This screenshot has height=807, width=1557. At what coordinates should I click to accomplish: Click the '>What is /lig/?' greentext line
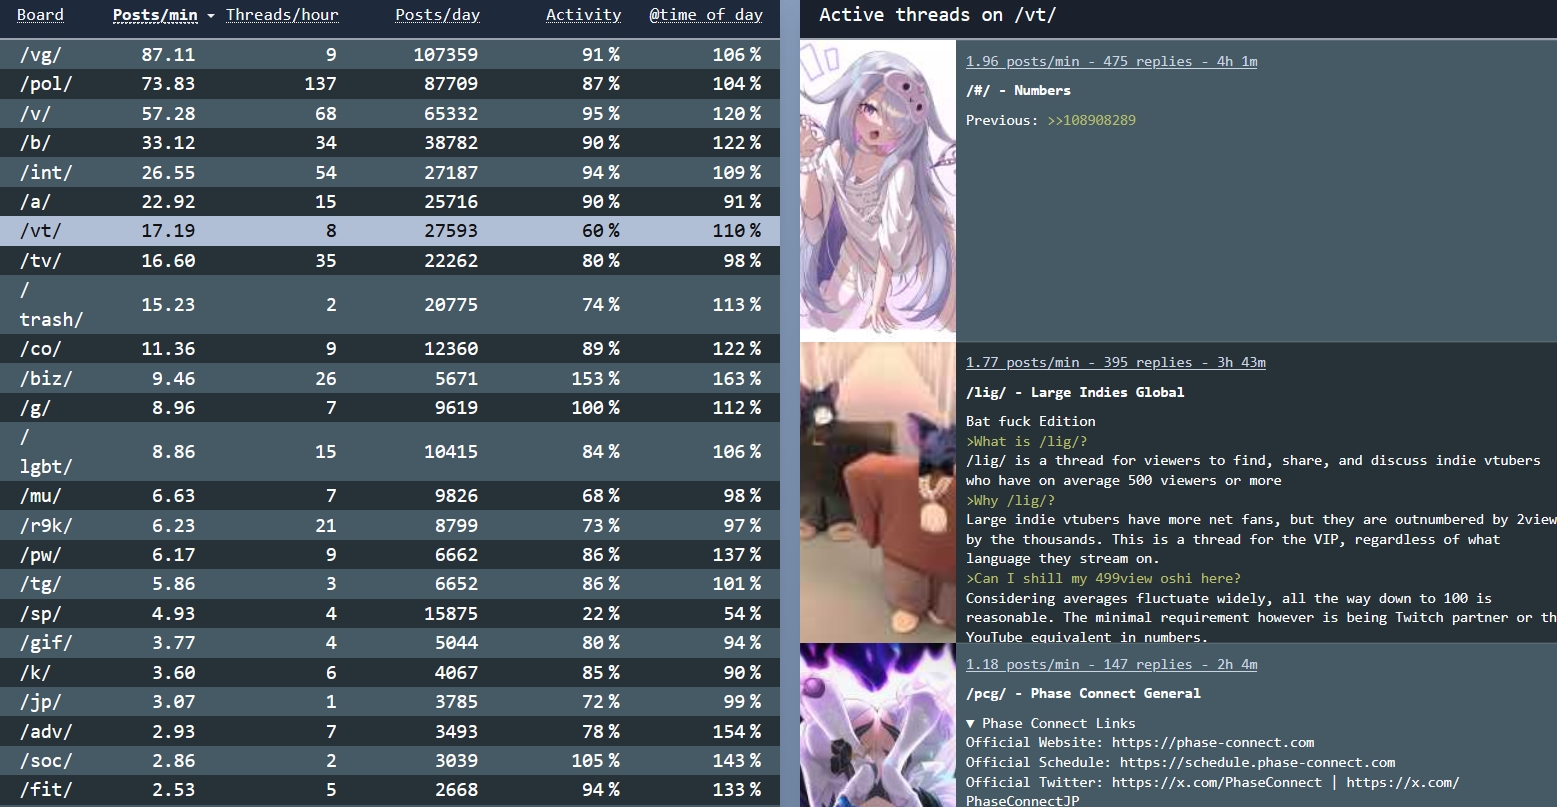pyautogui.click(x=1026, y=441)
